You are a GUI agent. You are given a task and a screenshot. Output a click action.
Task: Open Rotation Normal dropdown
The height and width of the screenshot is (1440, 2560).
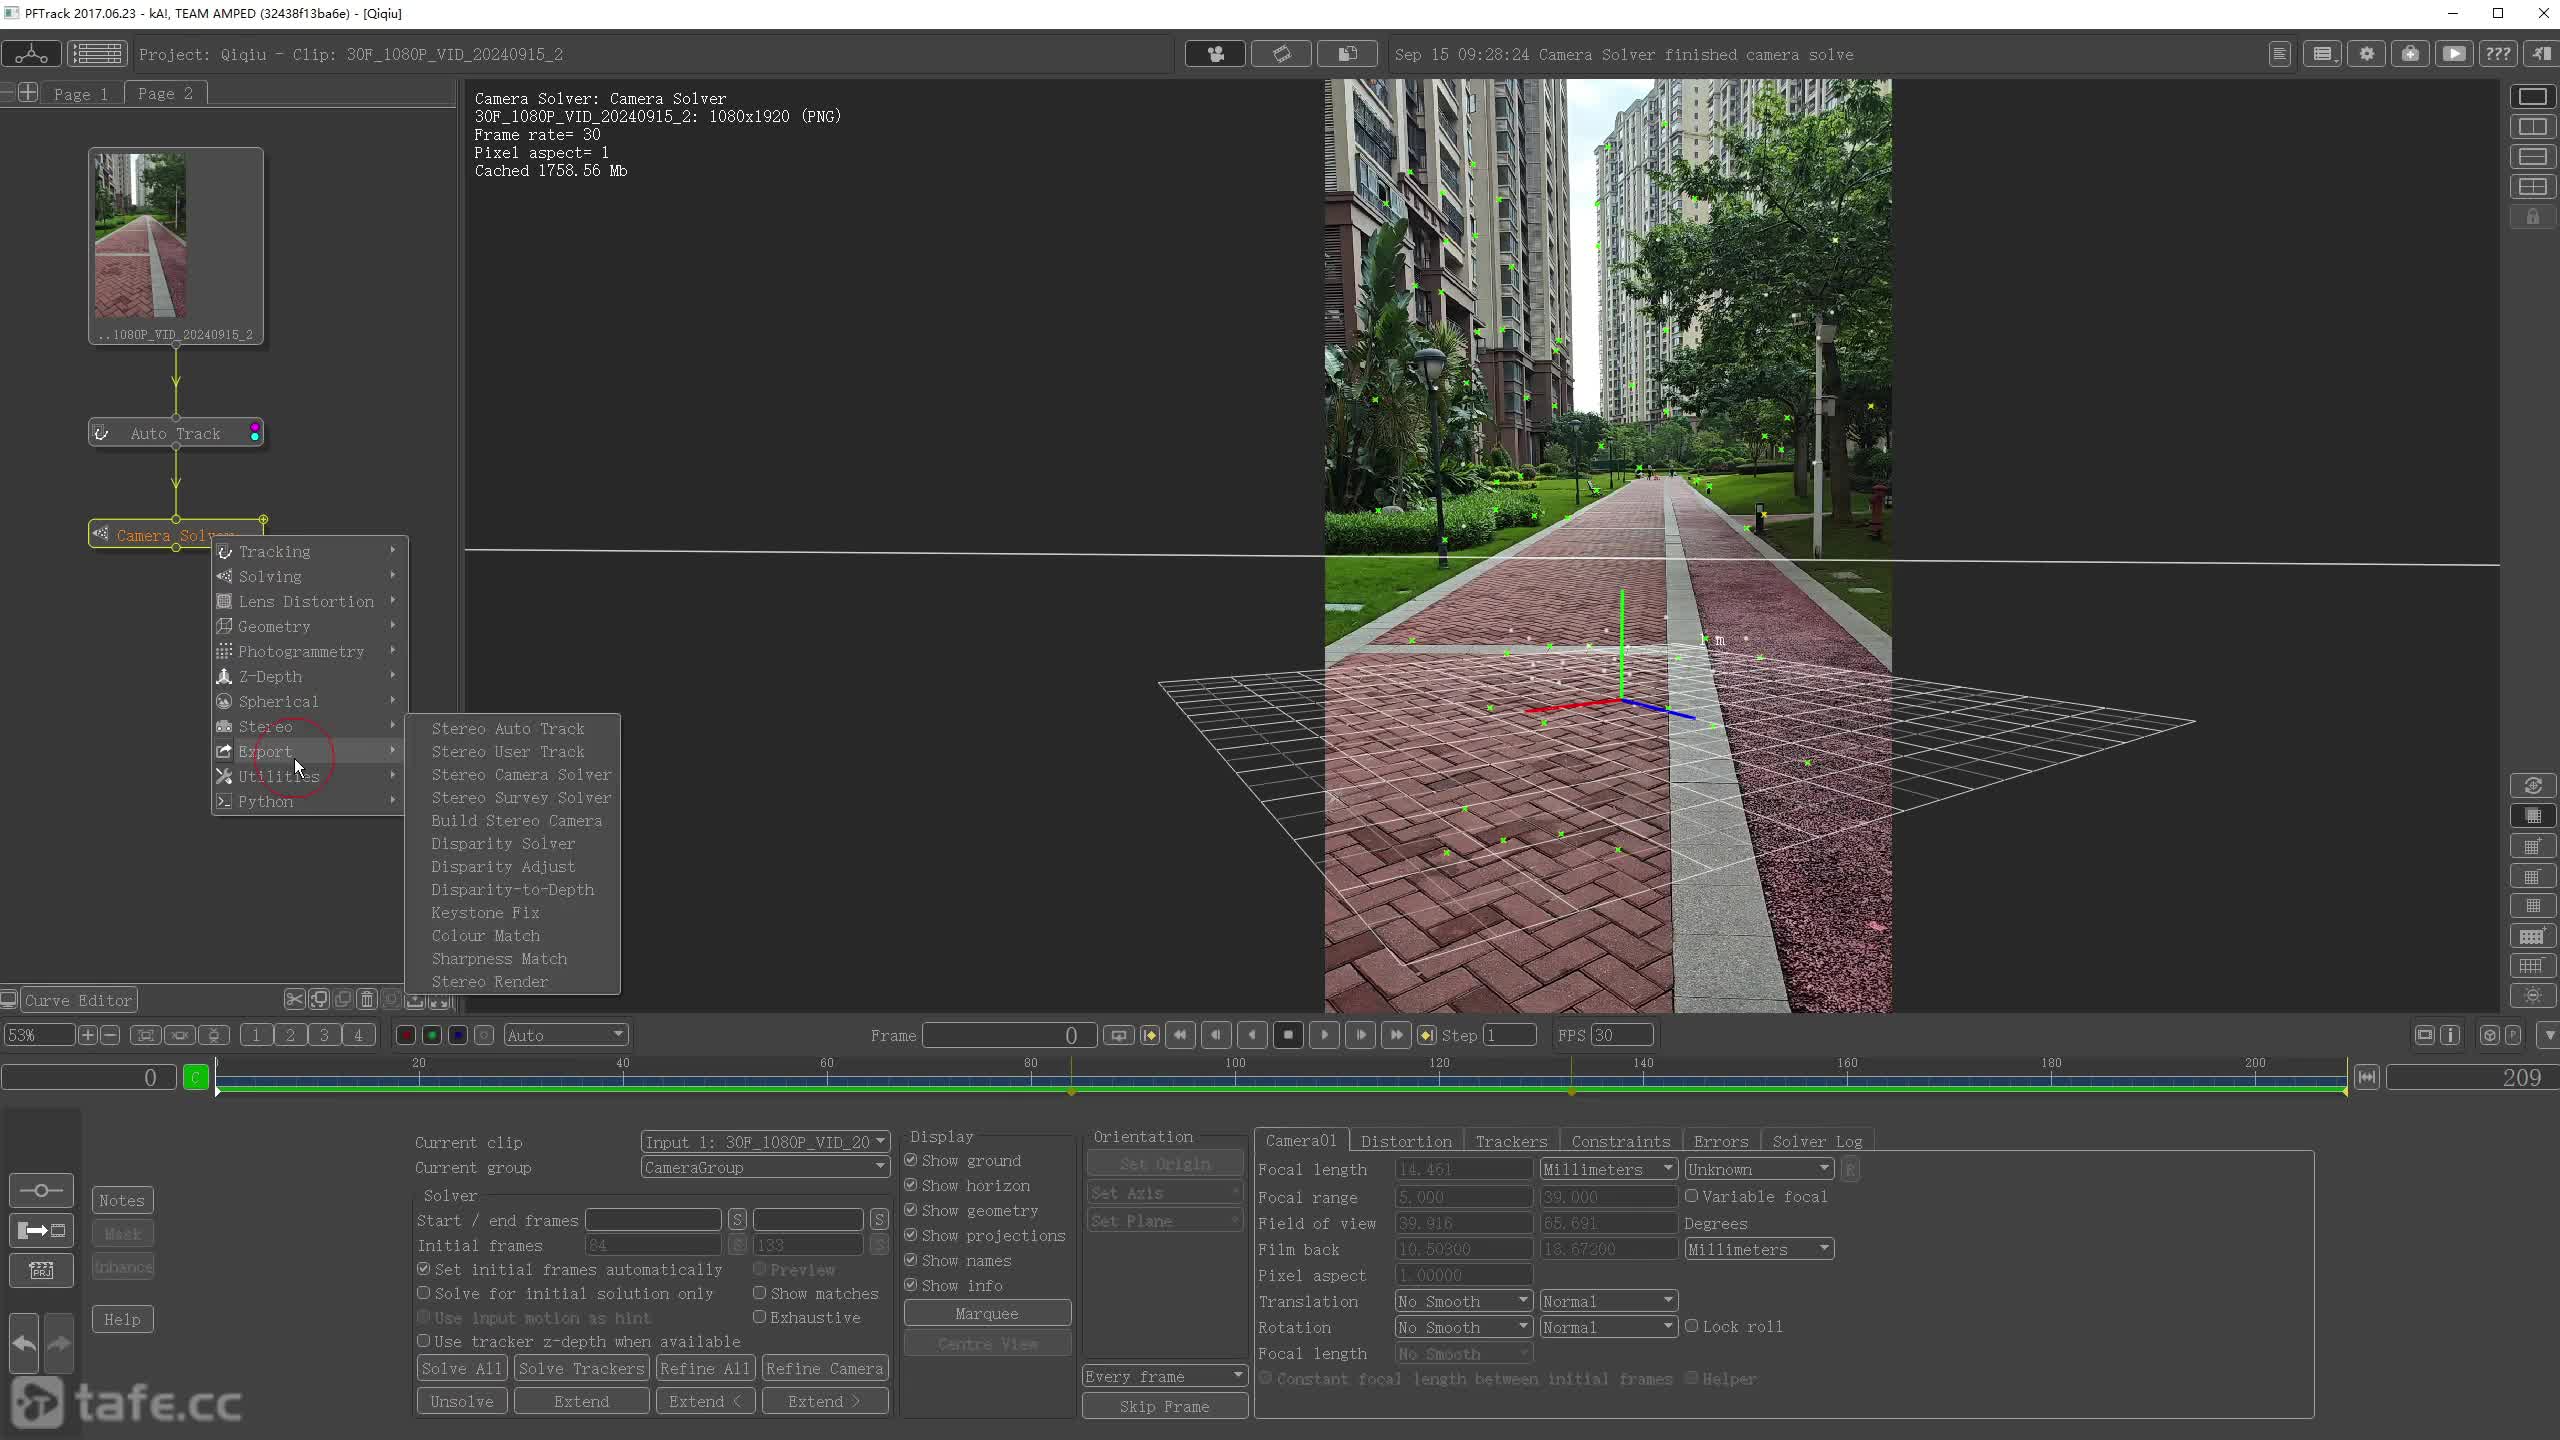click(1608, 1327)
